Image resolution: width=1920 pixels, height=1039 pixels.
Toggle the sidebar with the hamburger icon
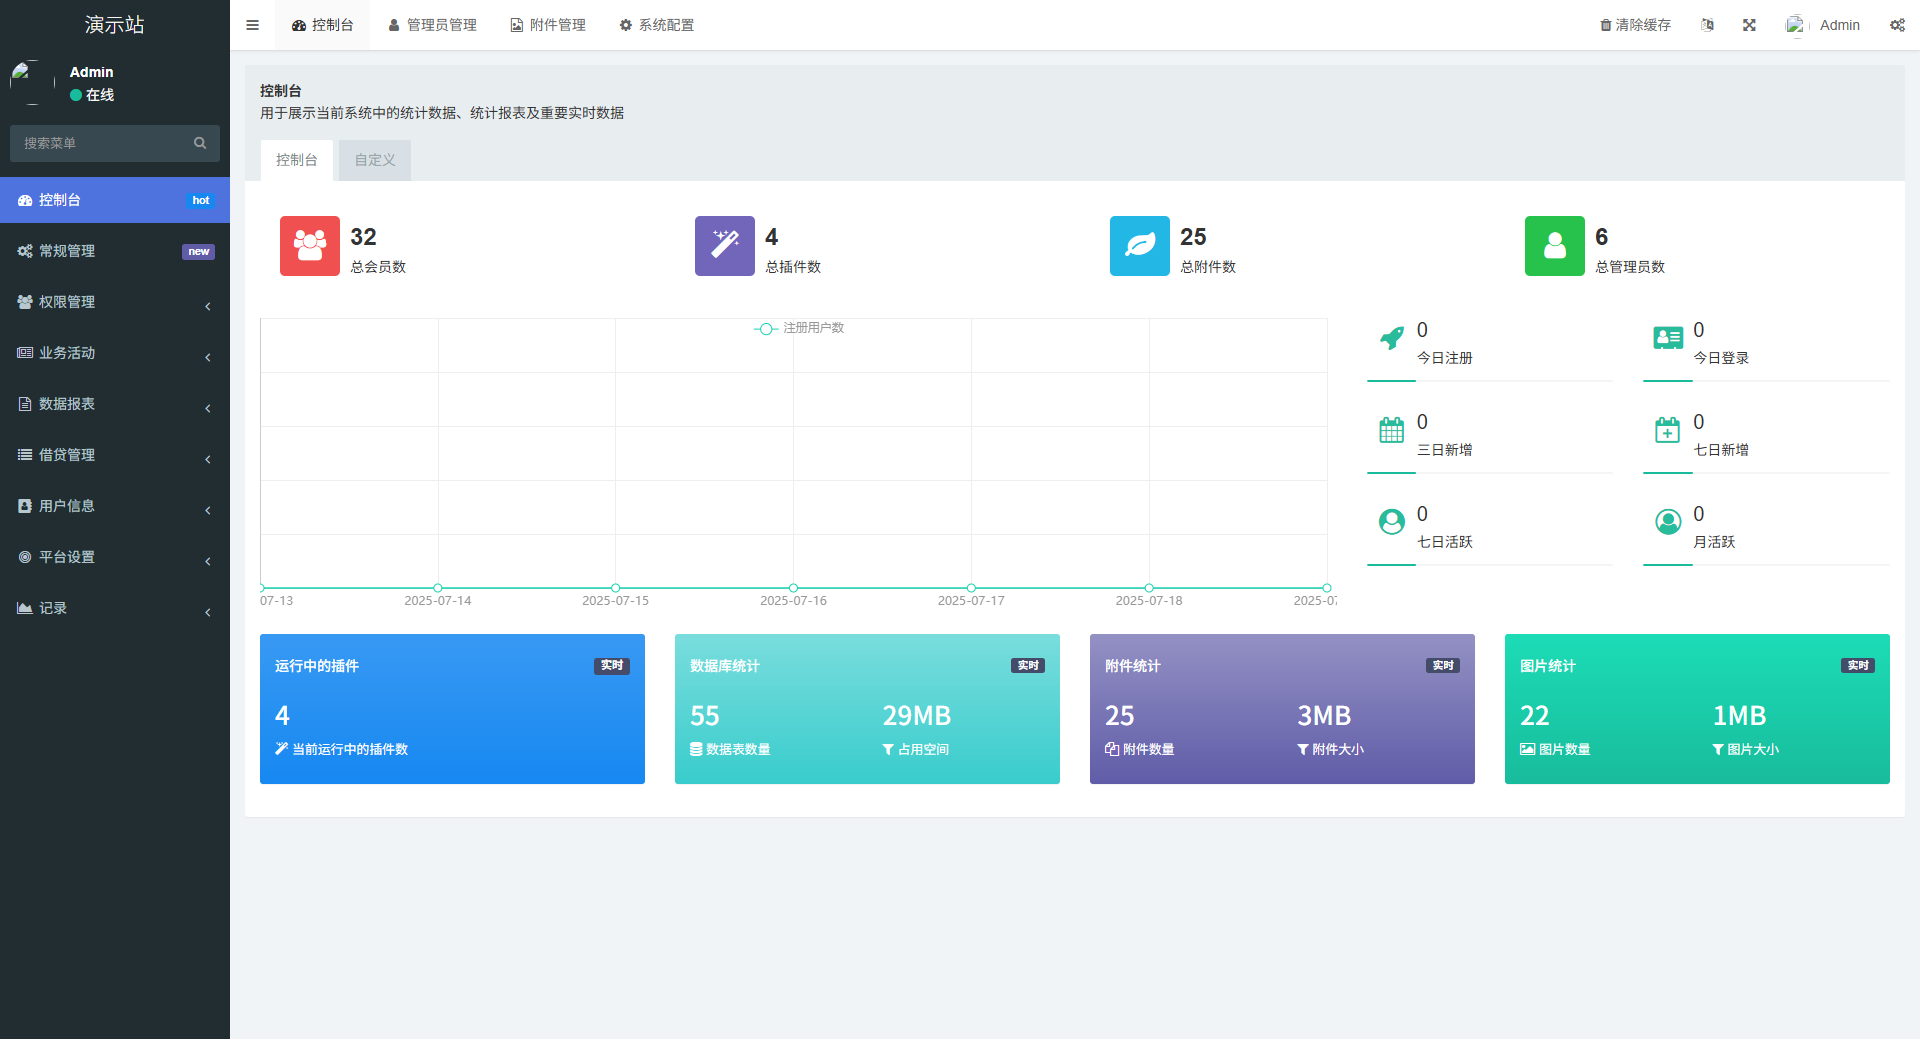252,24
